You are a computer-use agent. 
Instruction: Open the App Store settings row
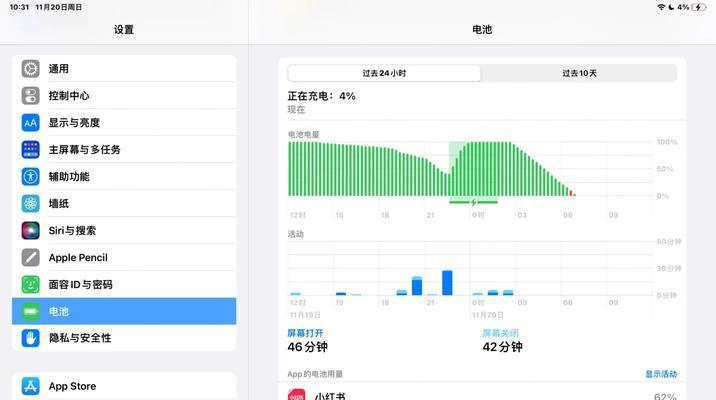(x=124, y=386)
